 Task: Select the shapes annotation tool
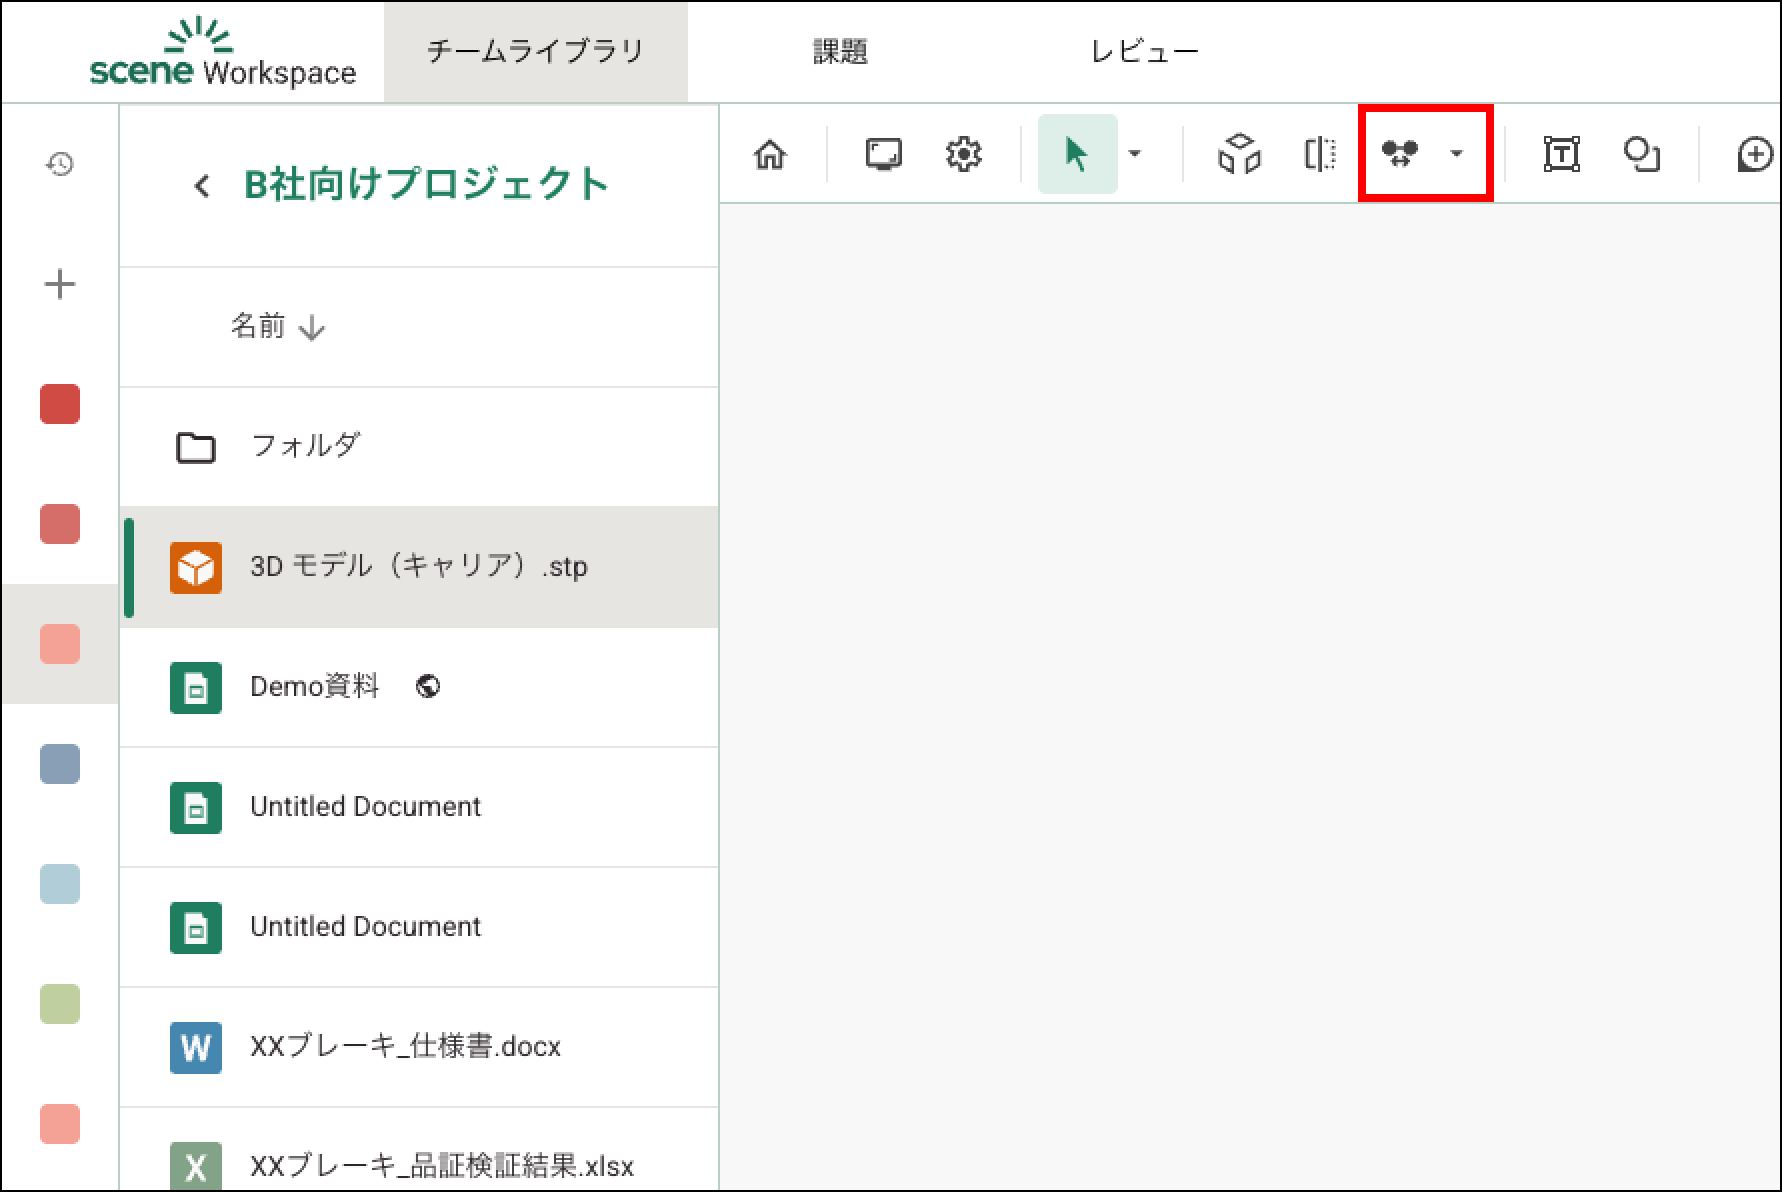[1641, 154]
